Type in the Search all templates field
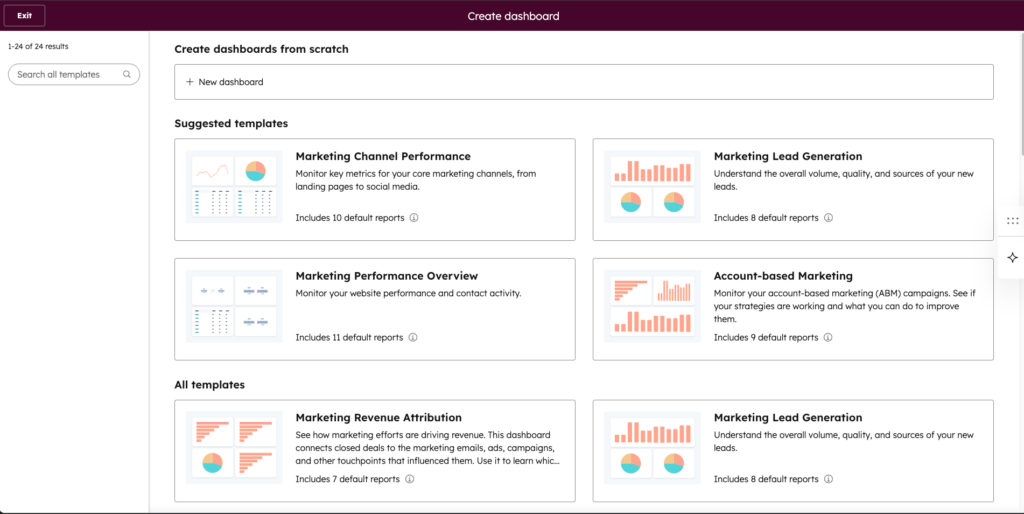 coord(66,75)
